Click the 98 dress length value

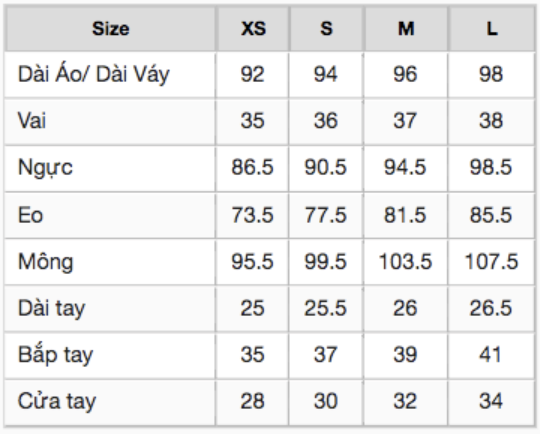(491, 74)
